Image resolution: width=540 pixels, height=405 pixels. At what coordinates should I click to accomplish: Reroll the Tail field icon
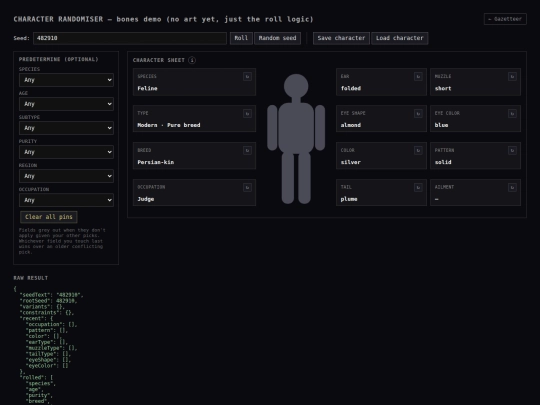pyautogui.click(x=418, y=187)
